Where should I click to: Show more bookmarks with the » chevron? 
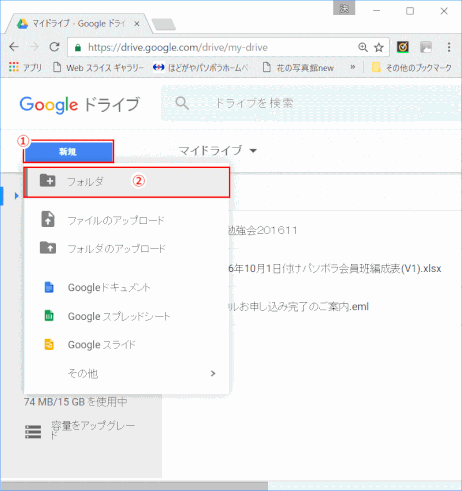(x=353, y=67)
